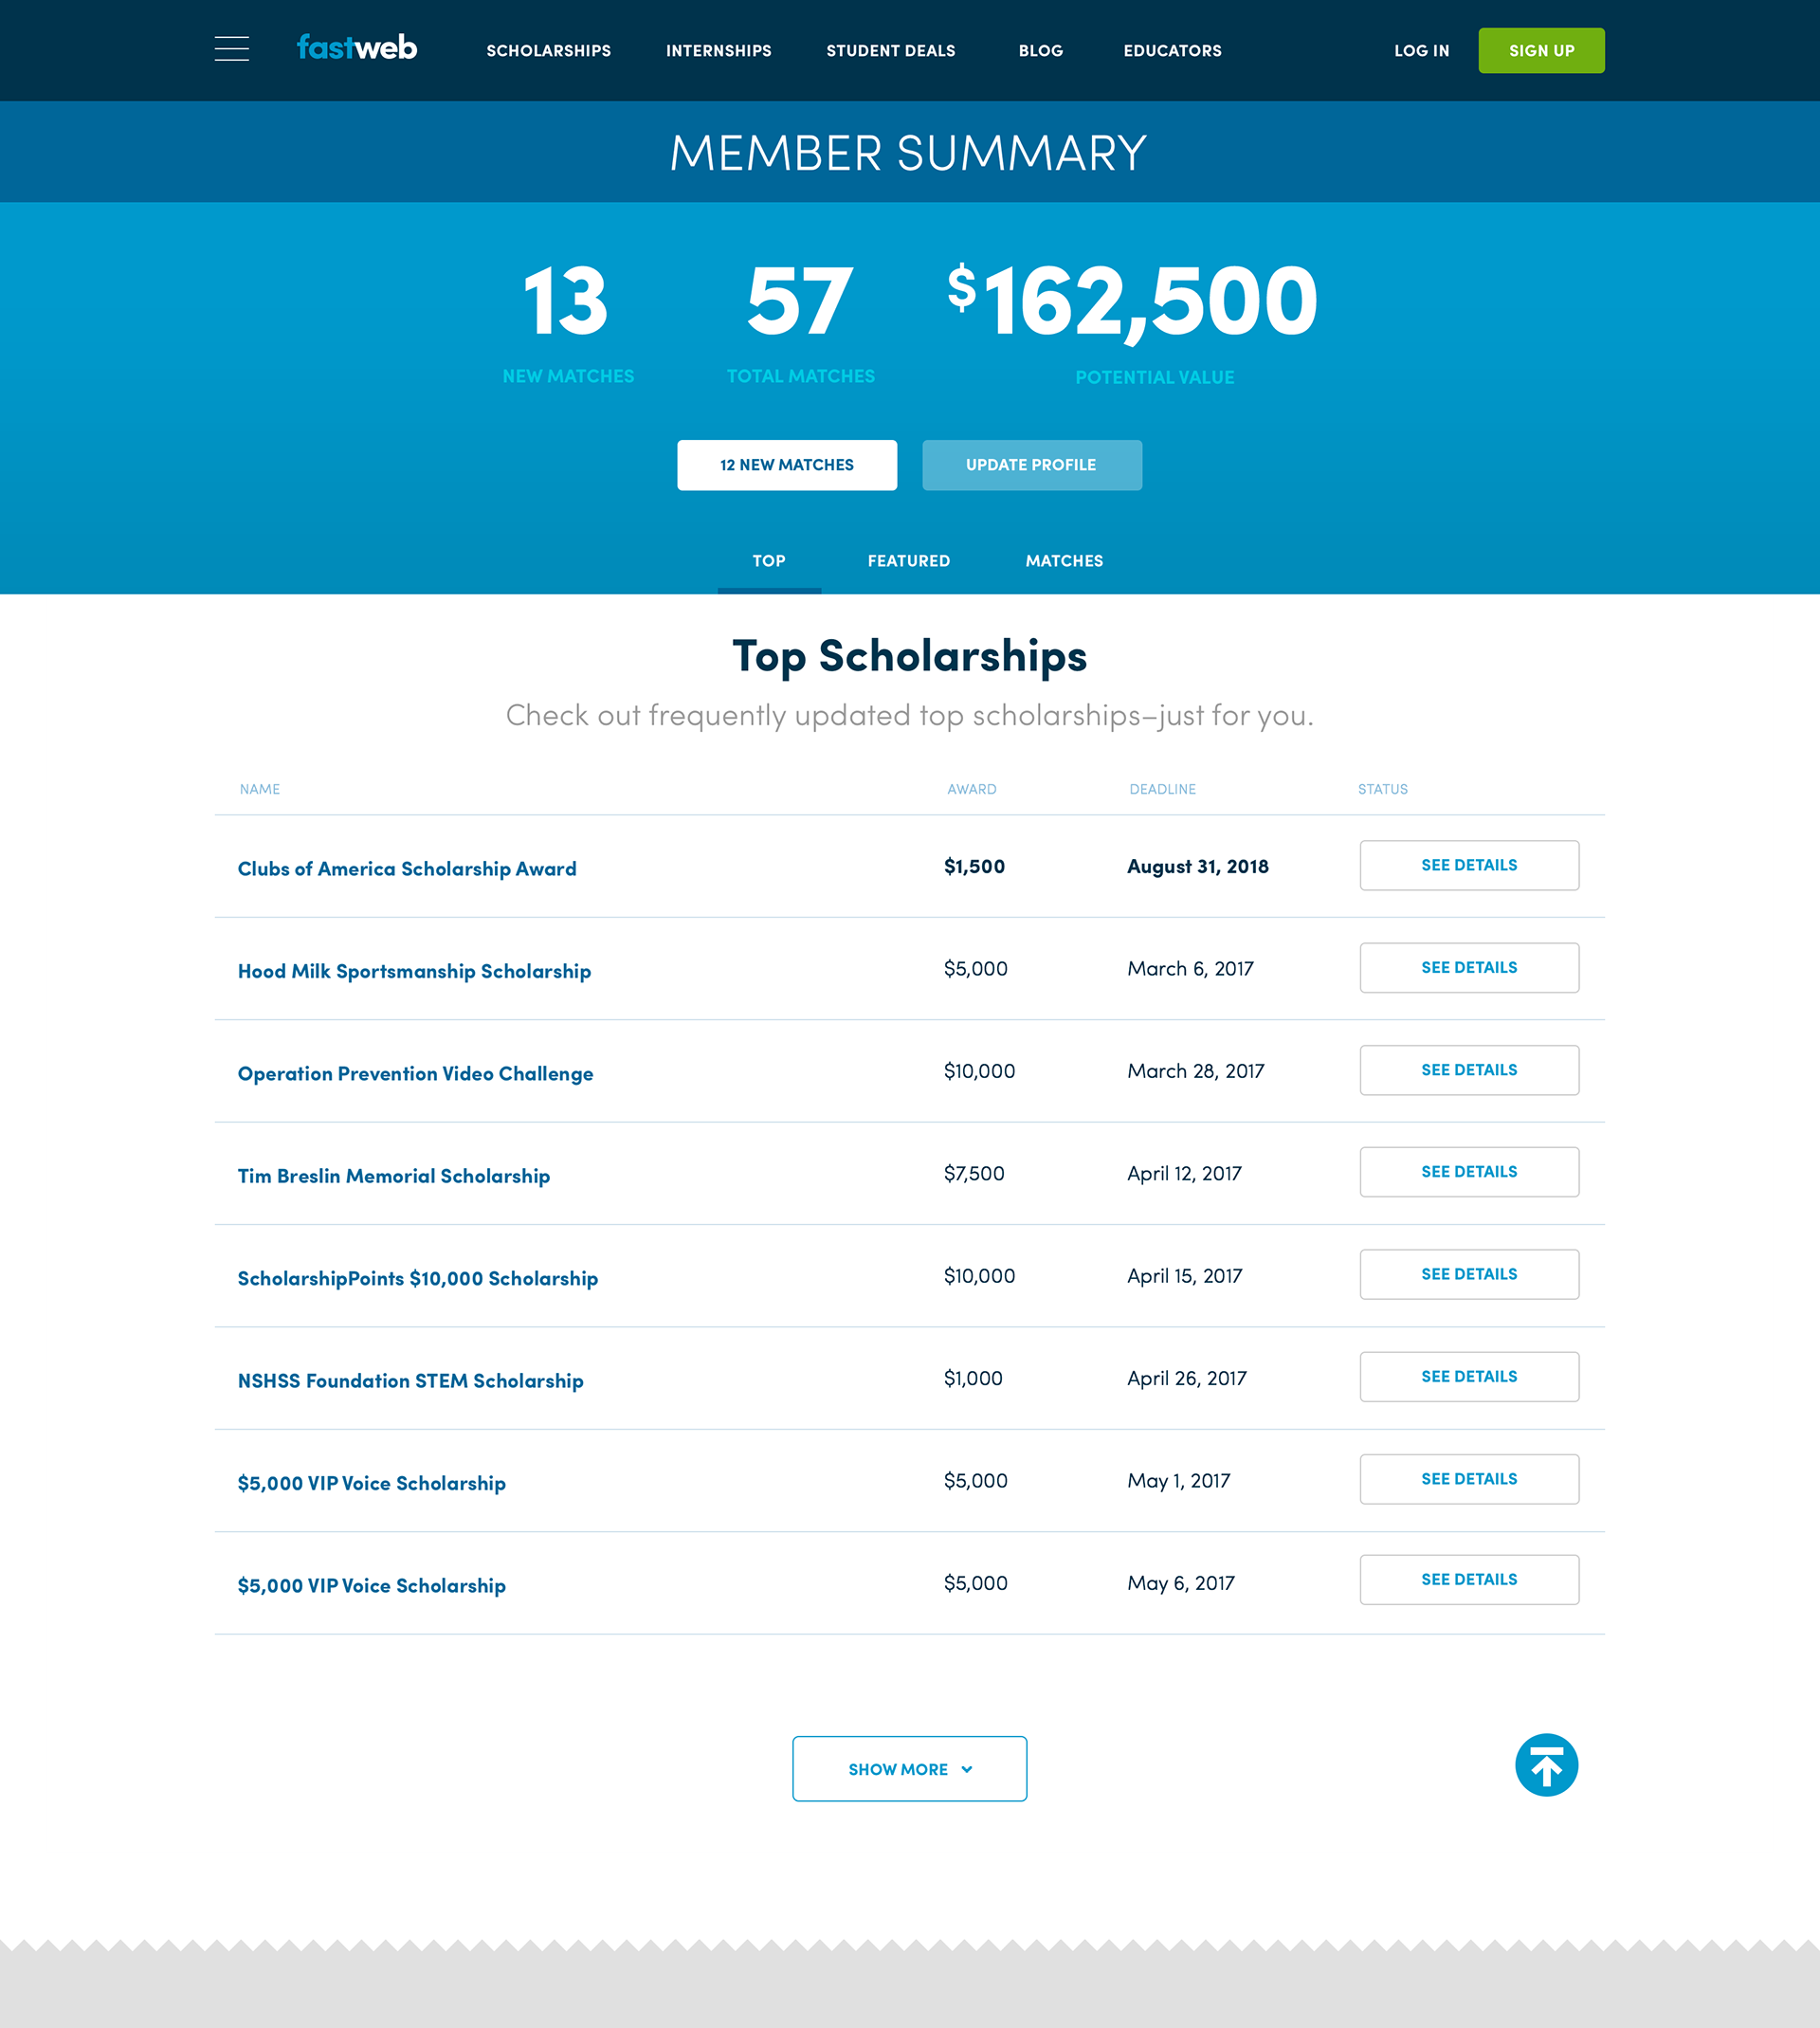Open Scholarships in top navigation
This screenshot has height=2028, width=1820.
(x=548, y=51)
